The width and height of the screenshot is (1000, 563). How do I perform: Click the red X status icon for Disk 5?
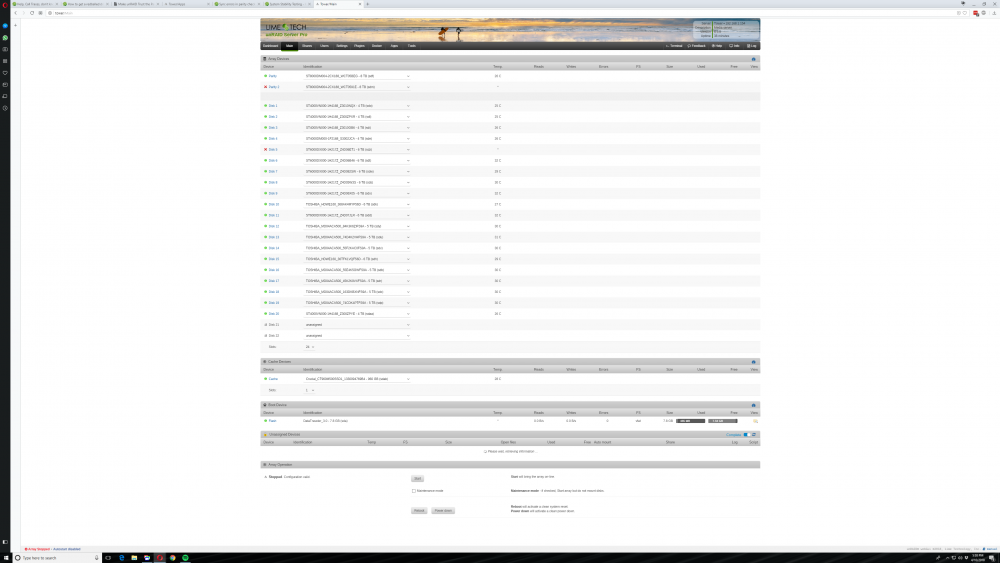265,149
